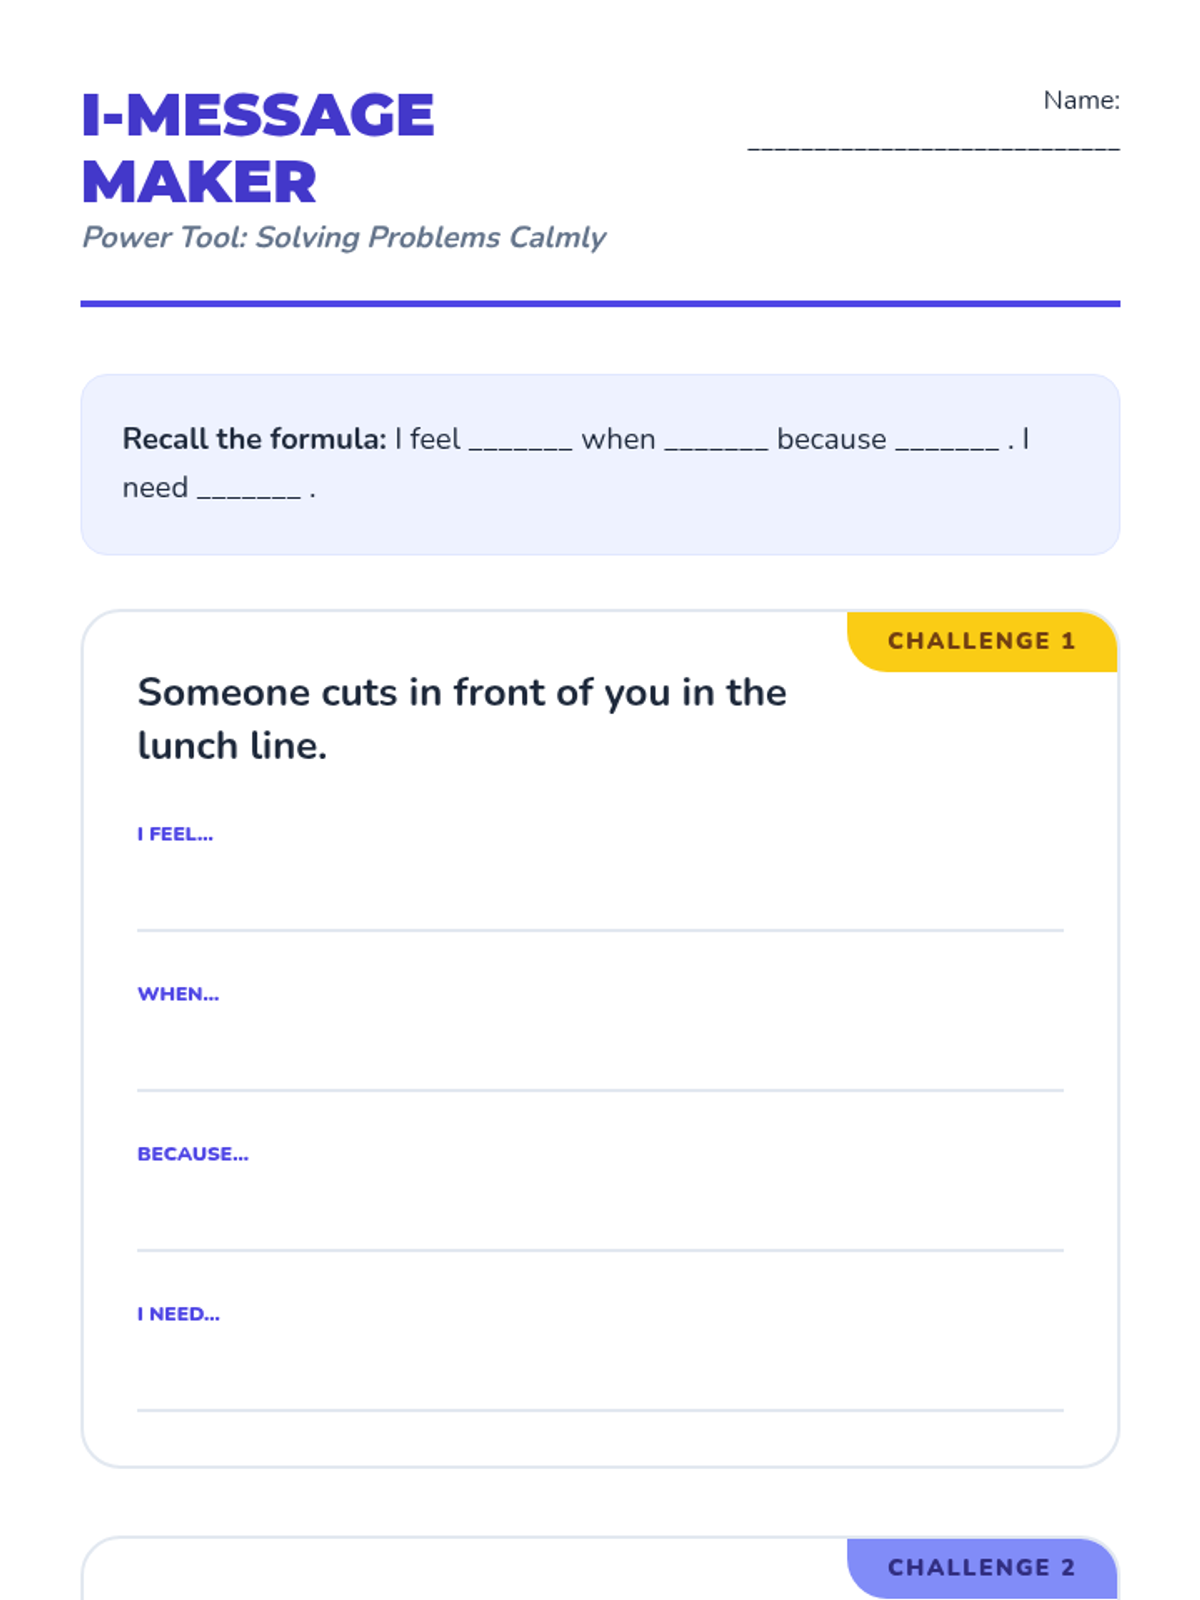Click the BECAUSE... label
Screen dimensions: 1200x1600
click(x=193, y=1154)
